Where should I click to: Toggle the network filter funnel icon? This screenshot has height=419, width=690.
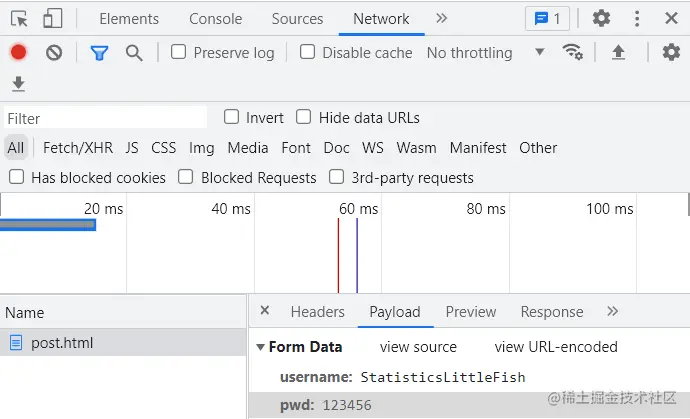(x=99, y=53)
